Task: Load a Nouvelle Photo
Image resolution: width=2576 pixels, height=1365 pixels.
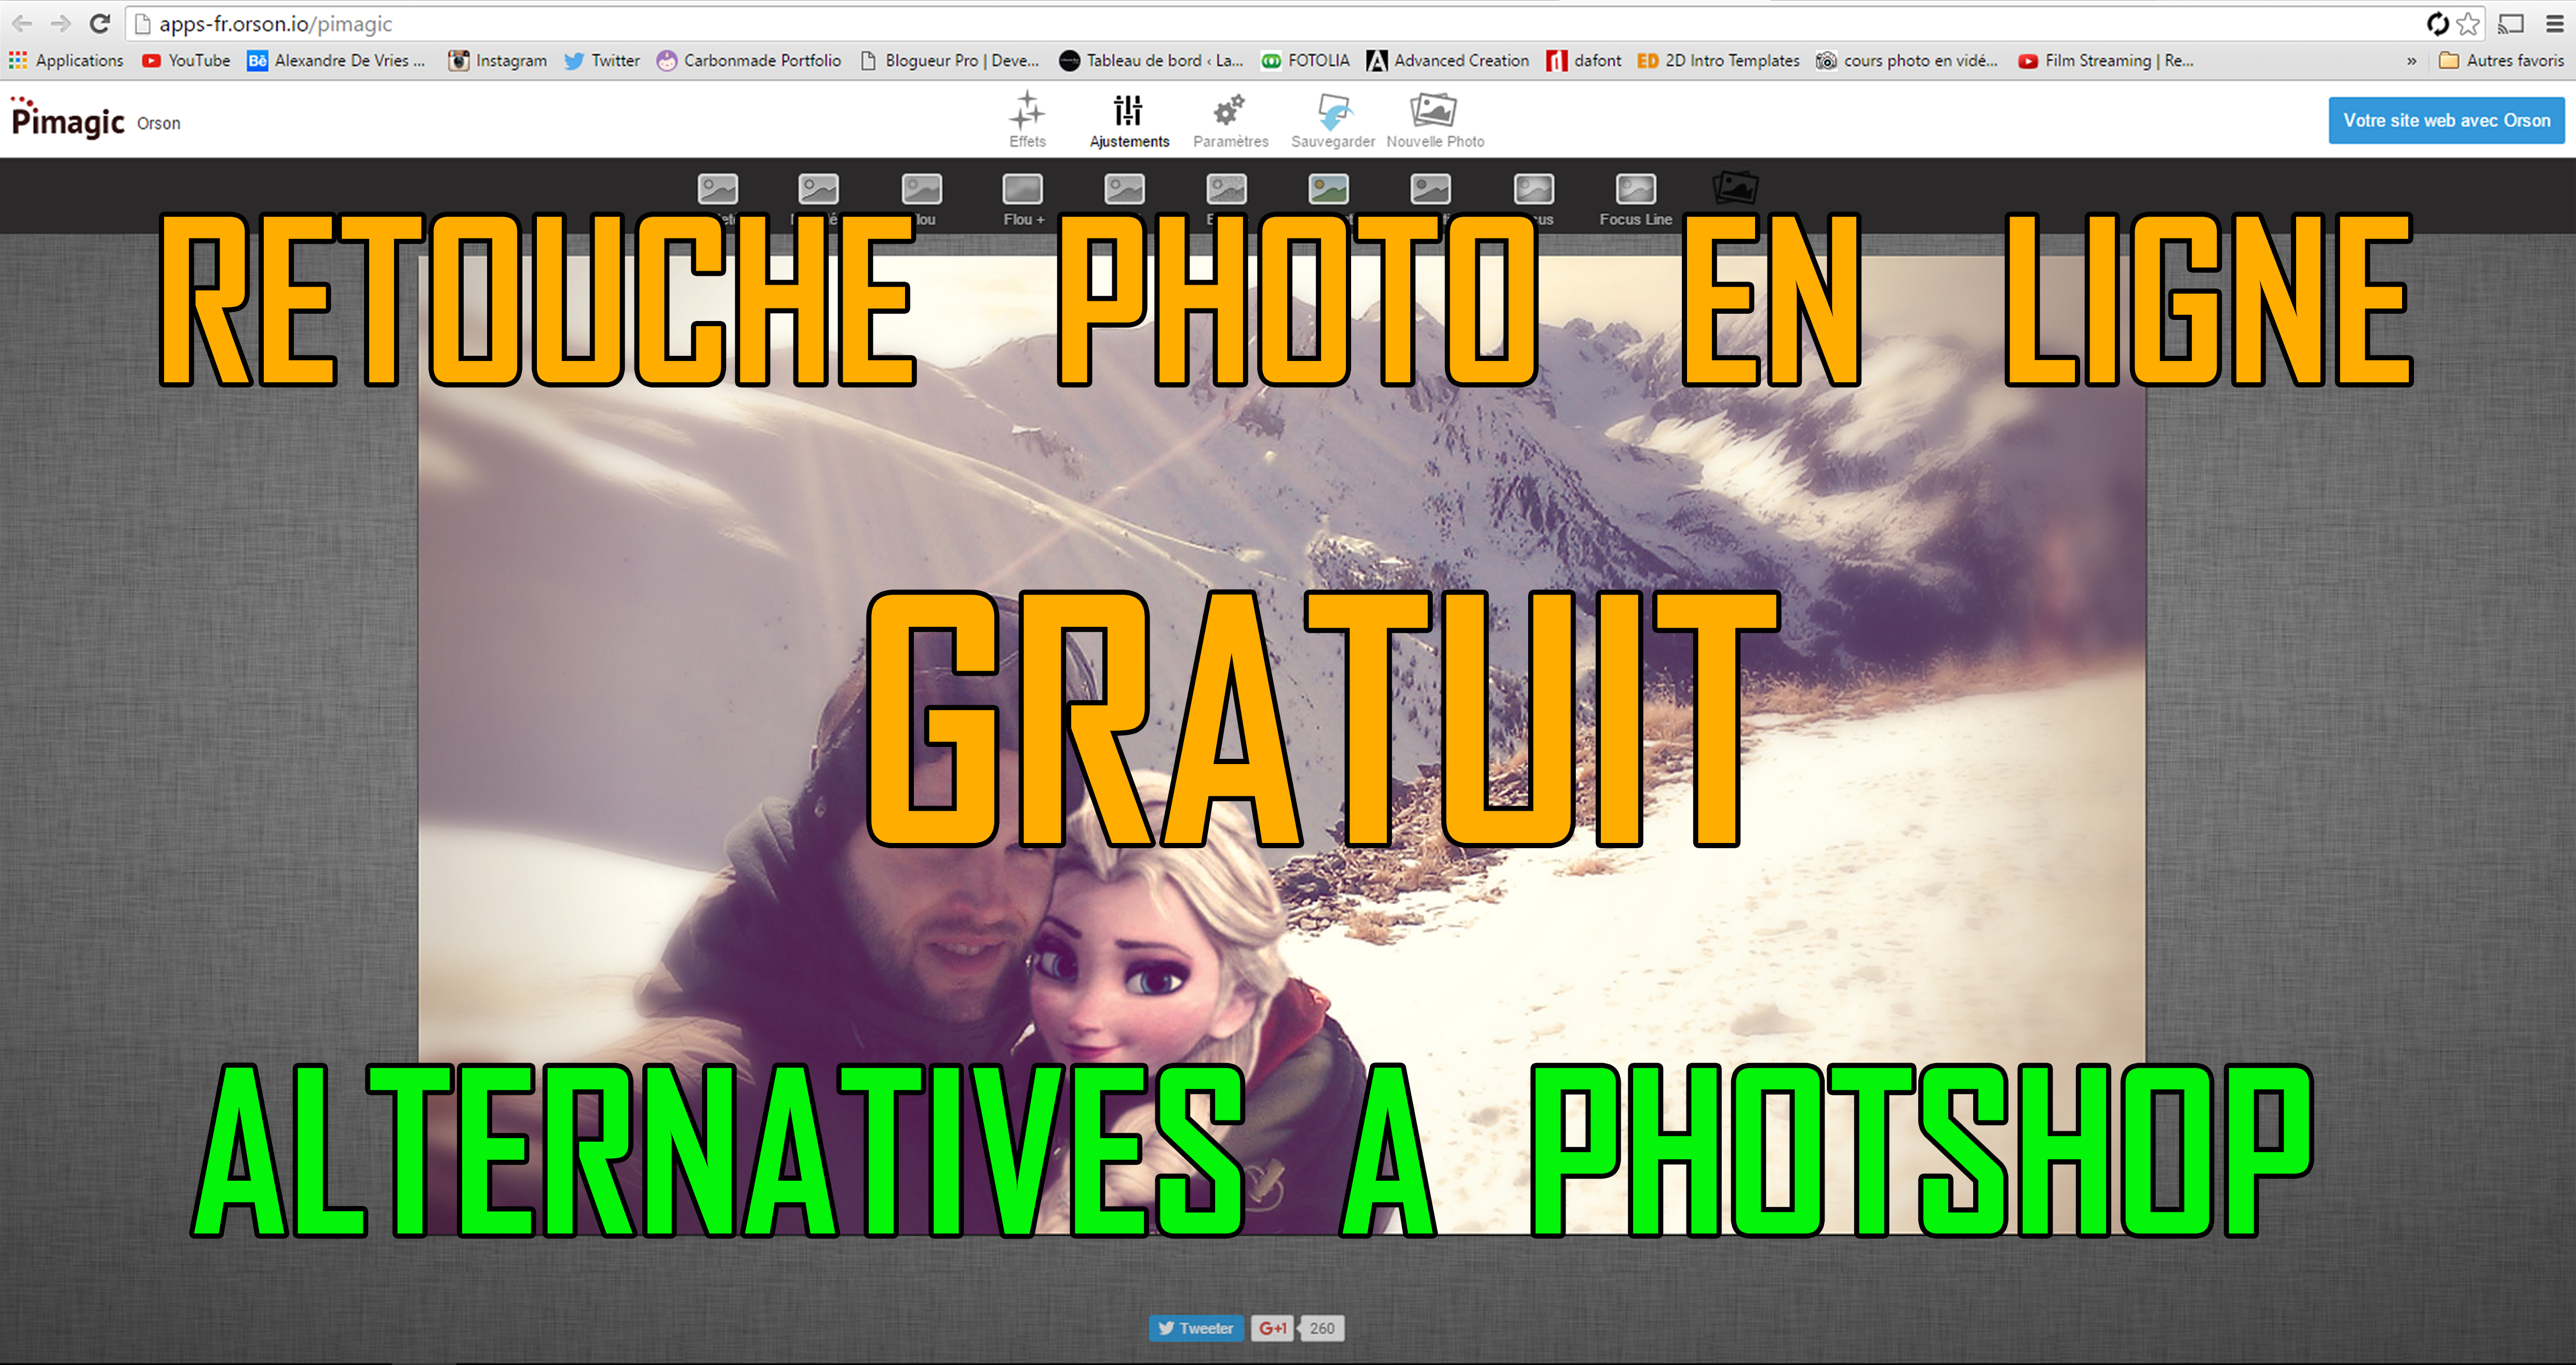Action: 1435,119
